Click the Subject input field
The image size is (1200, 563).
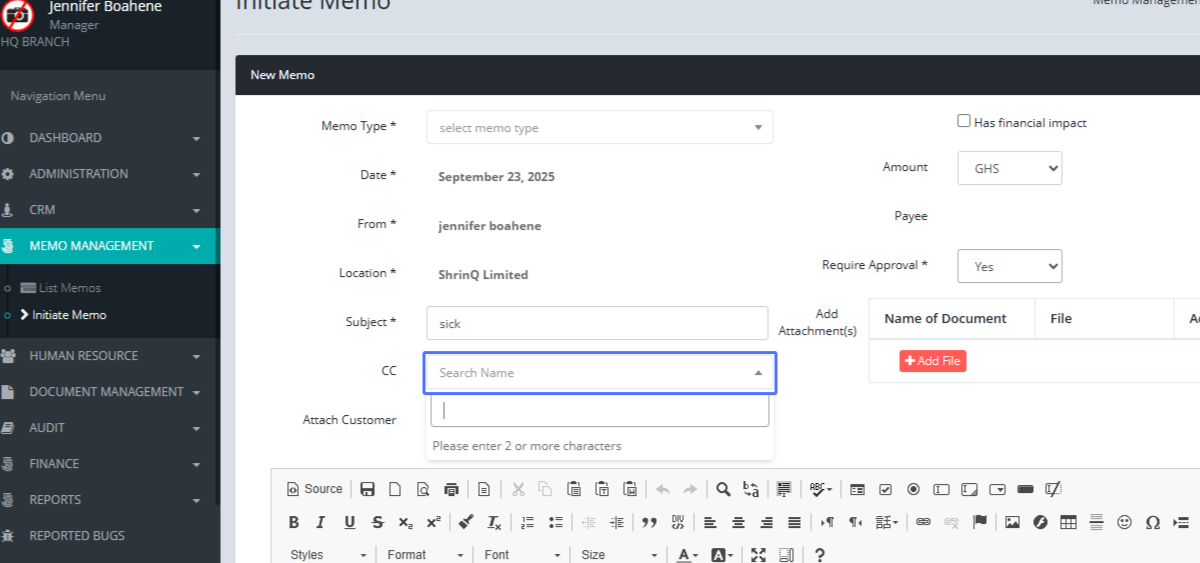pyautogui.click(x=597, y=323)
